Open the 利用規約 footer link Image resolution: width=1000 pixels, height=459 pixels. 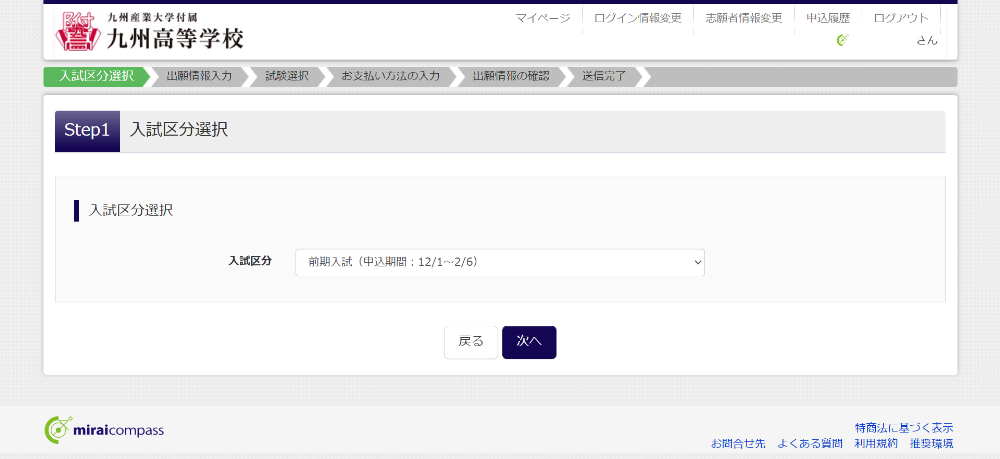point(876,443)
